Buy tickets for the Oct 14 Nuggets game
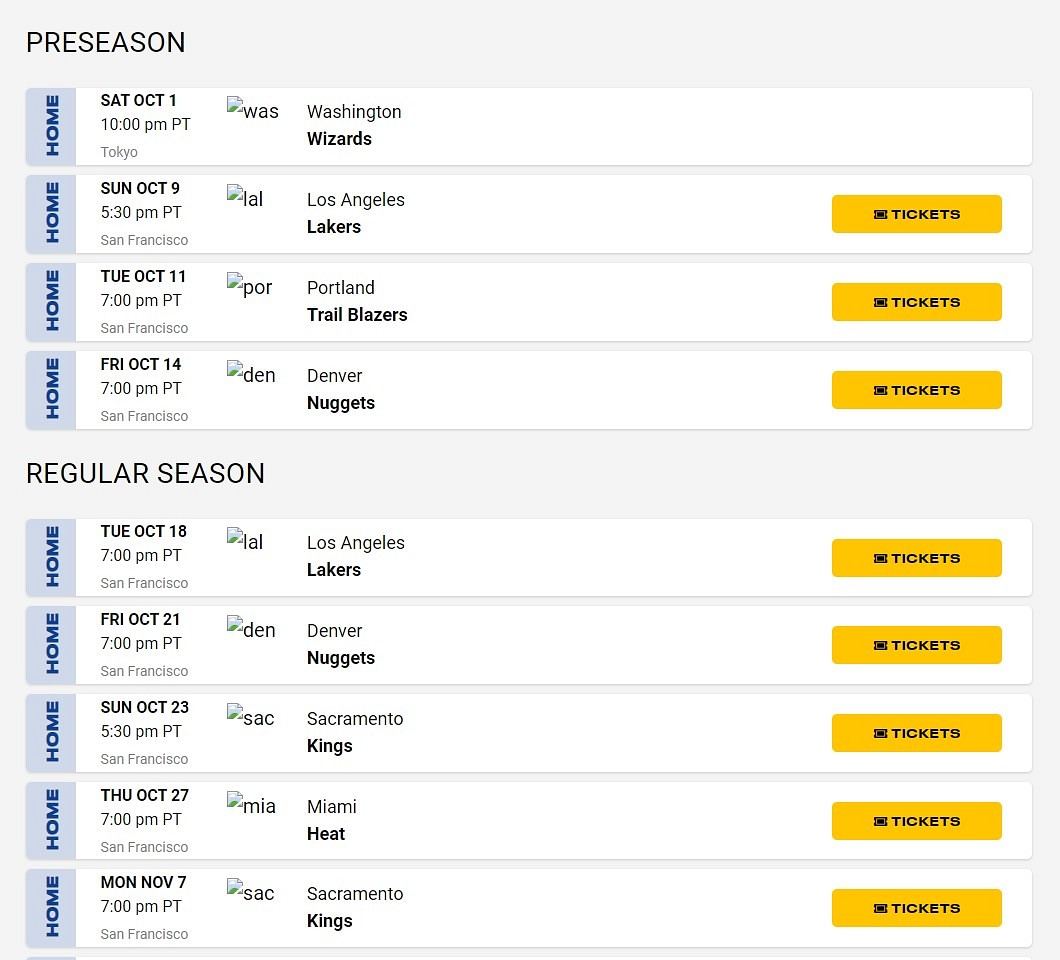Viewport: 1060px width, 960px height. [916, 390]
